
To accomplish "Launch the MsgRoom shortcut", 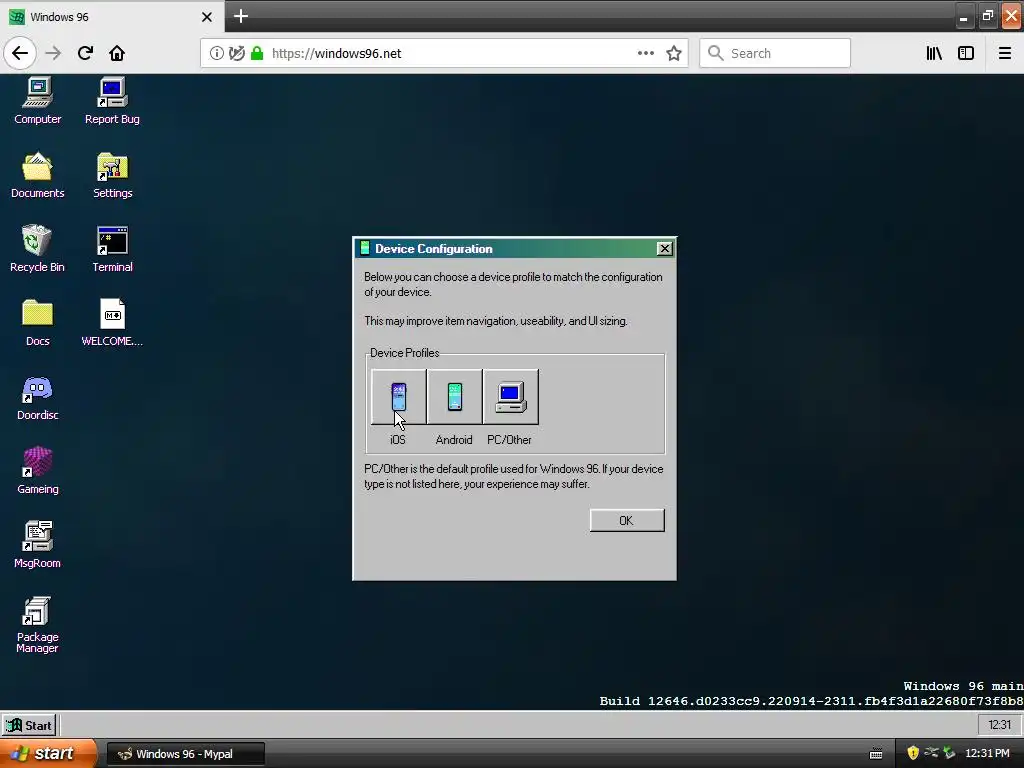I will click(x=37, y=544).
